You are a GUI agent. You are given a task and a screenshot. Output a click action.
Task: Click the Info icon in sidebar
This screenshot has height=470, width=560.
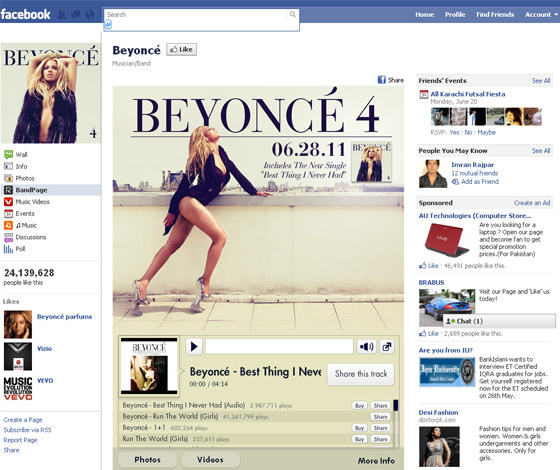tap(8, 166)
